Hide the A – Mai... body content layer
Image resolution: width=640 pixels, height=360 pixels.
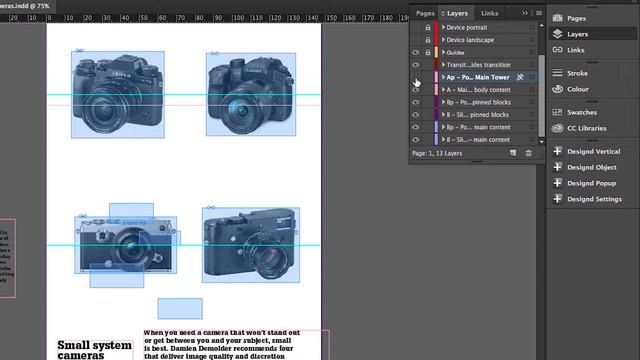click(416, 90)
